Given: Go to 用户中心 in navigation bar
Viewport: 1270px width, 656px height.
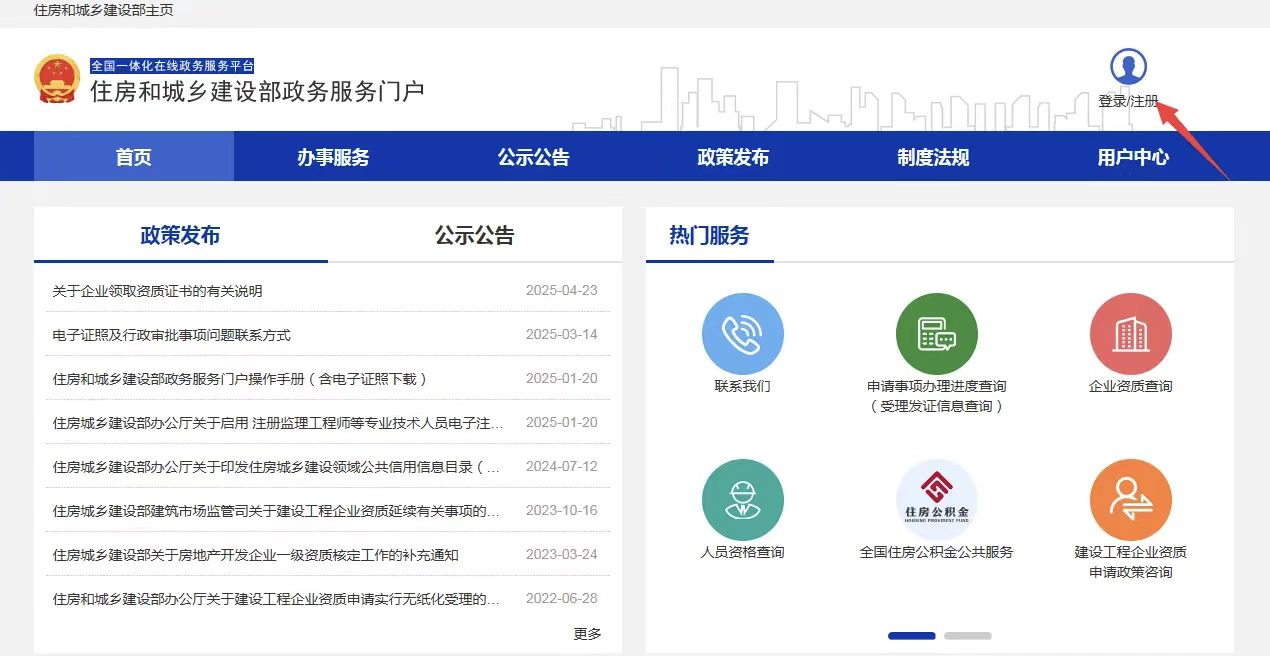Looking at the screenshot, I should 1132,157.
